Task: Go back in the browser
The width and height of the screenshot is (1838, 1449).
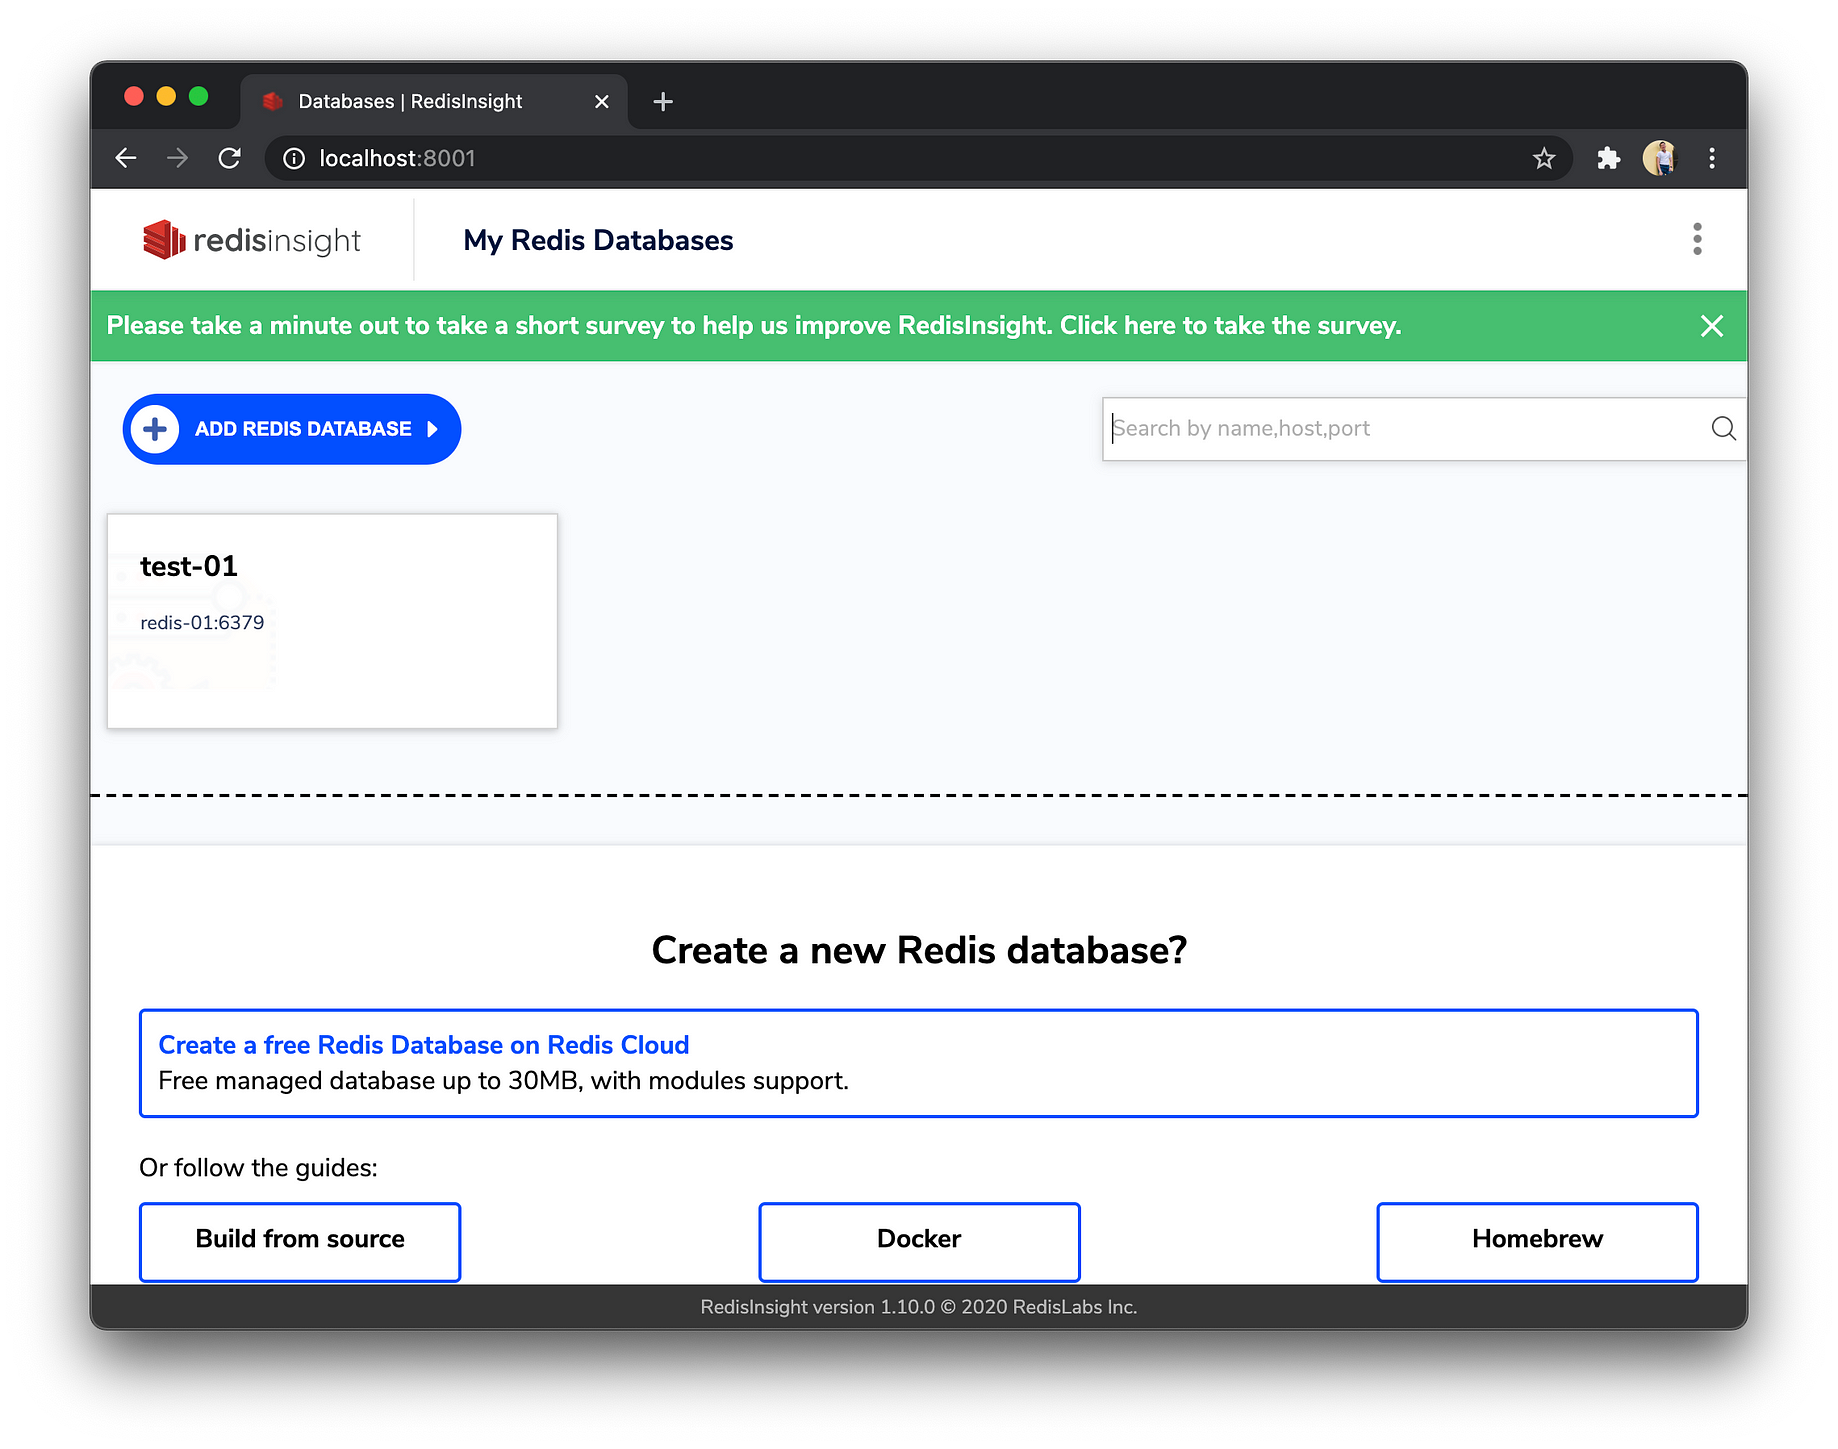Action: click(126, 158)
